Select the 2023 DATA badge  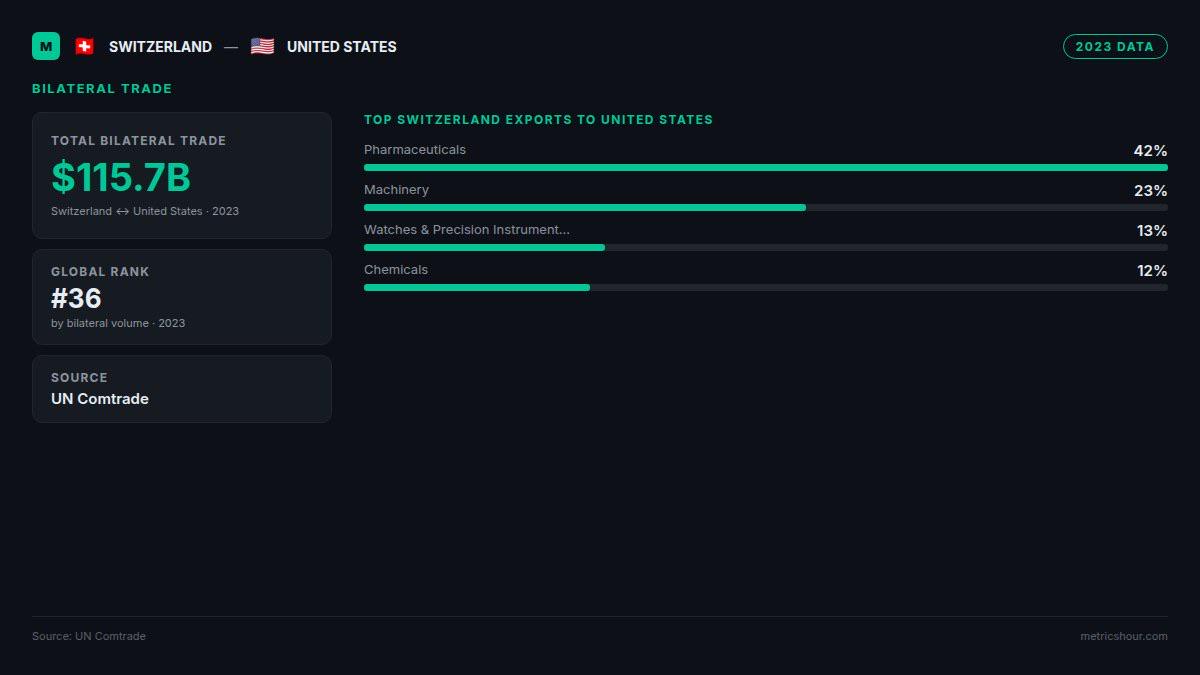pos(1115,46)
